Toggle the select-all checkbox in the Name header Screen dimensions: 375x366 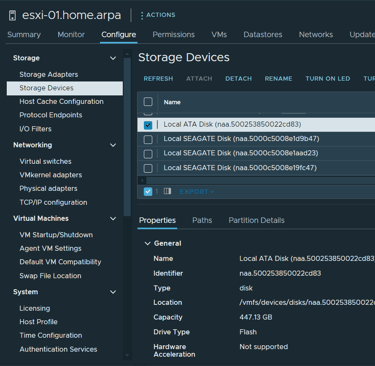tap(148, 102)
